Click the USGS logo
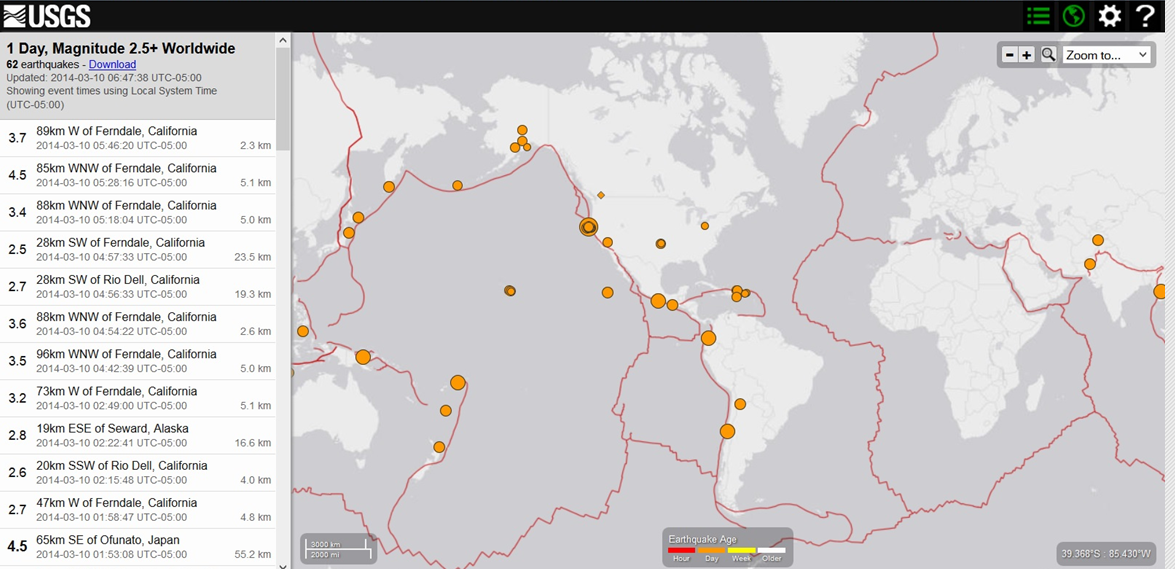 coord(47,15)
